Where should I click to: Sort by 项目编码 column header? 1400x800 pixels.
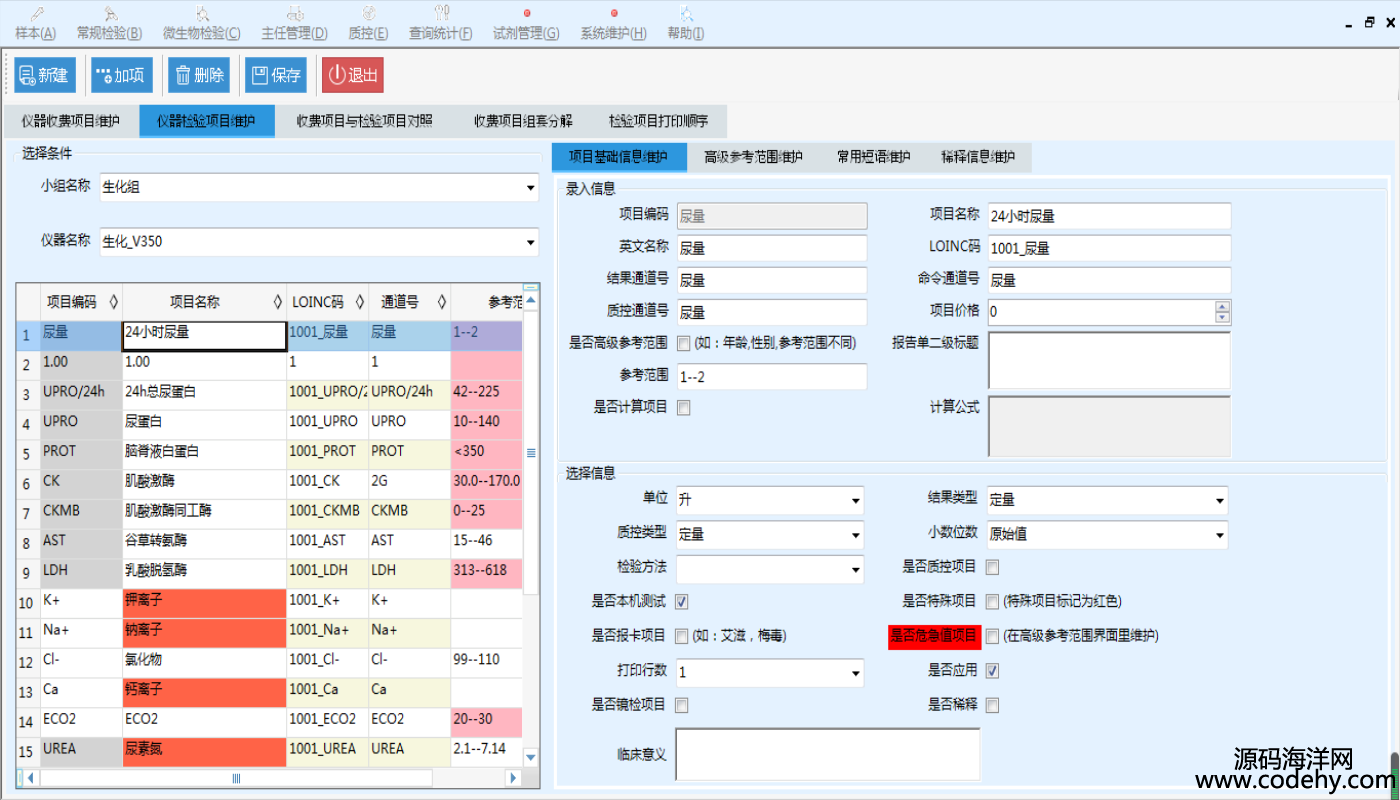79,301
